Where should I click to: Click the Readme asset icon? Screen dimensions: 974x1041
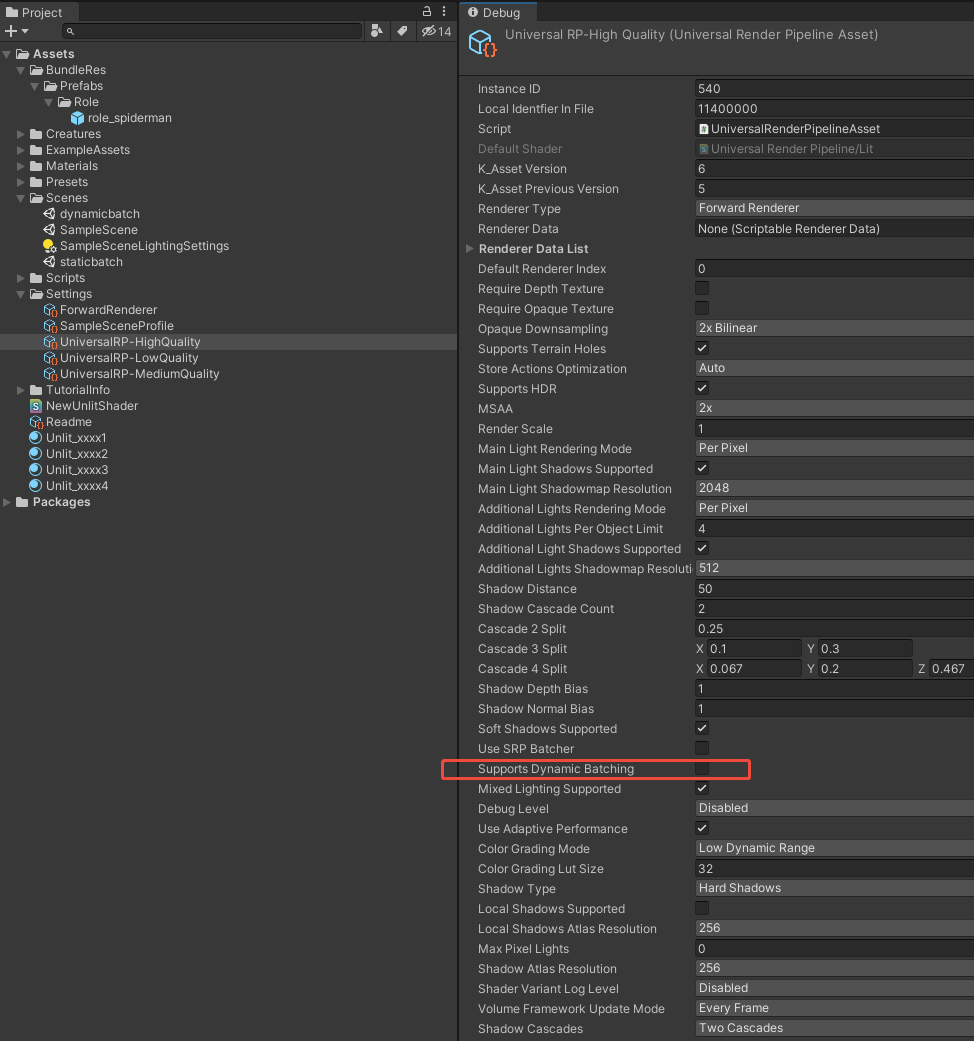pos(36,422)
